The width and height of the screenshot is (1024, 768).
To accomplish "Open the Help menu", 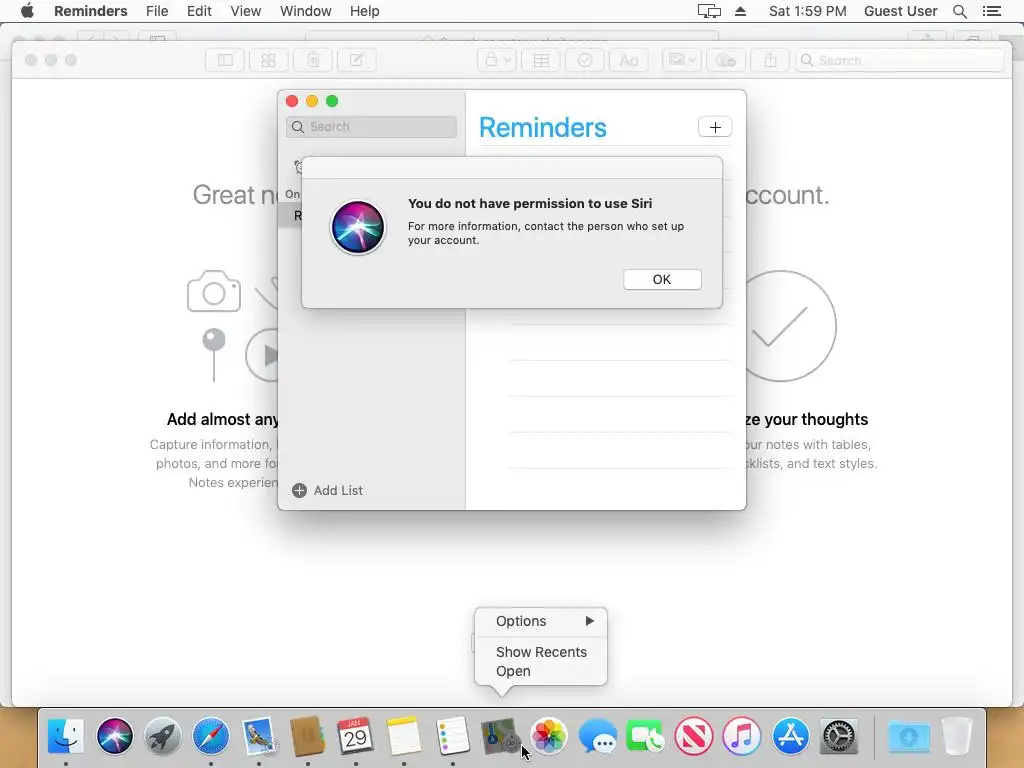I will tap(364, 11).
